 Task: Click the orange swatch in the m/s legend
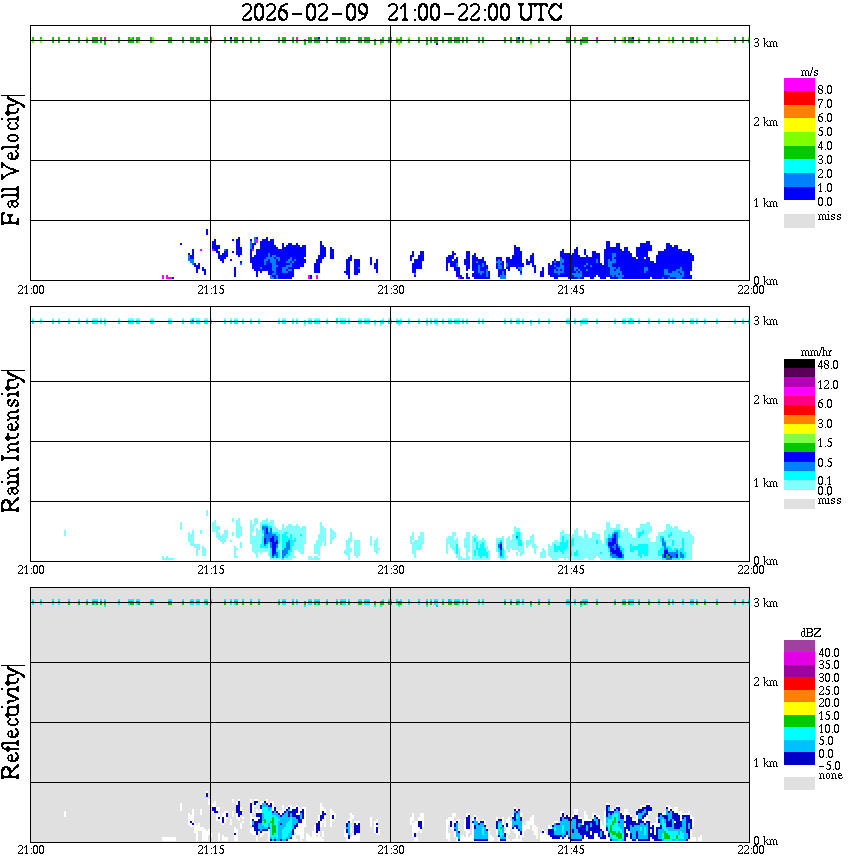[x=799, y=112]
